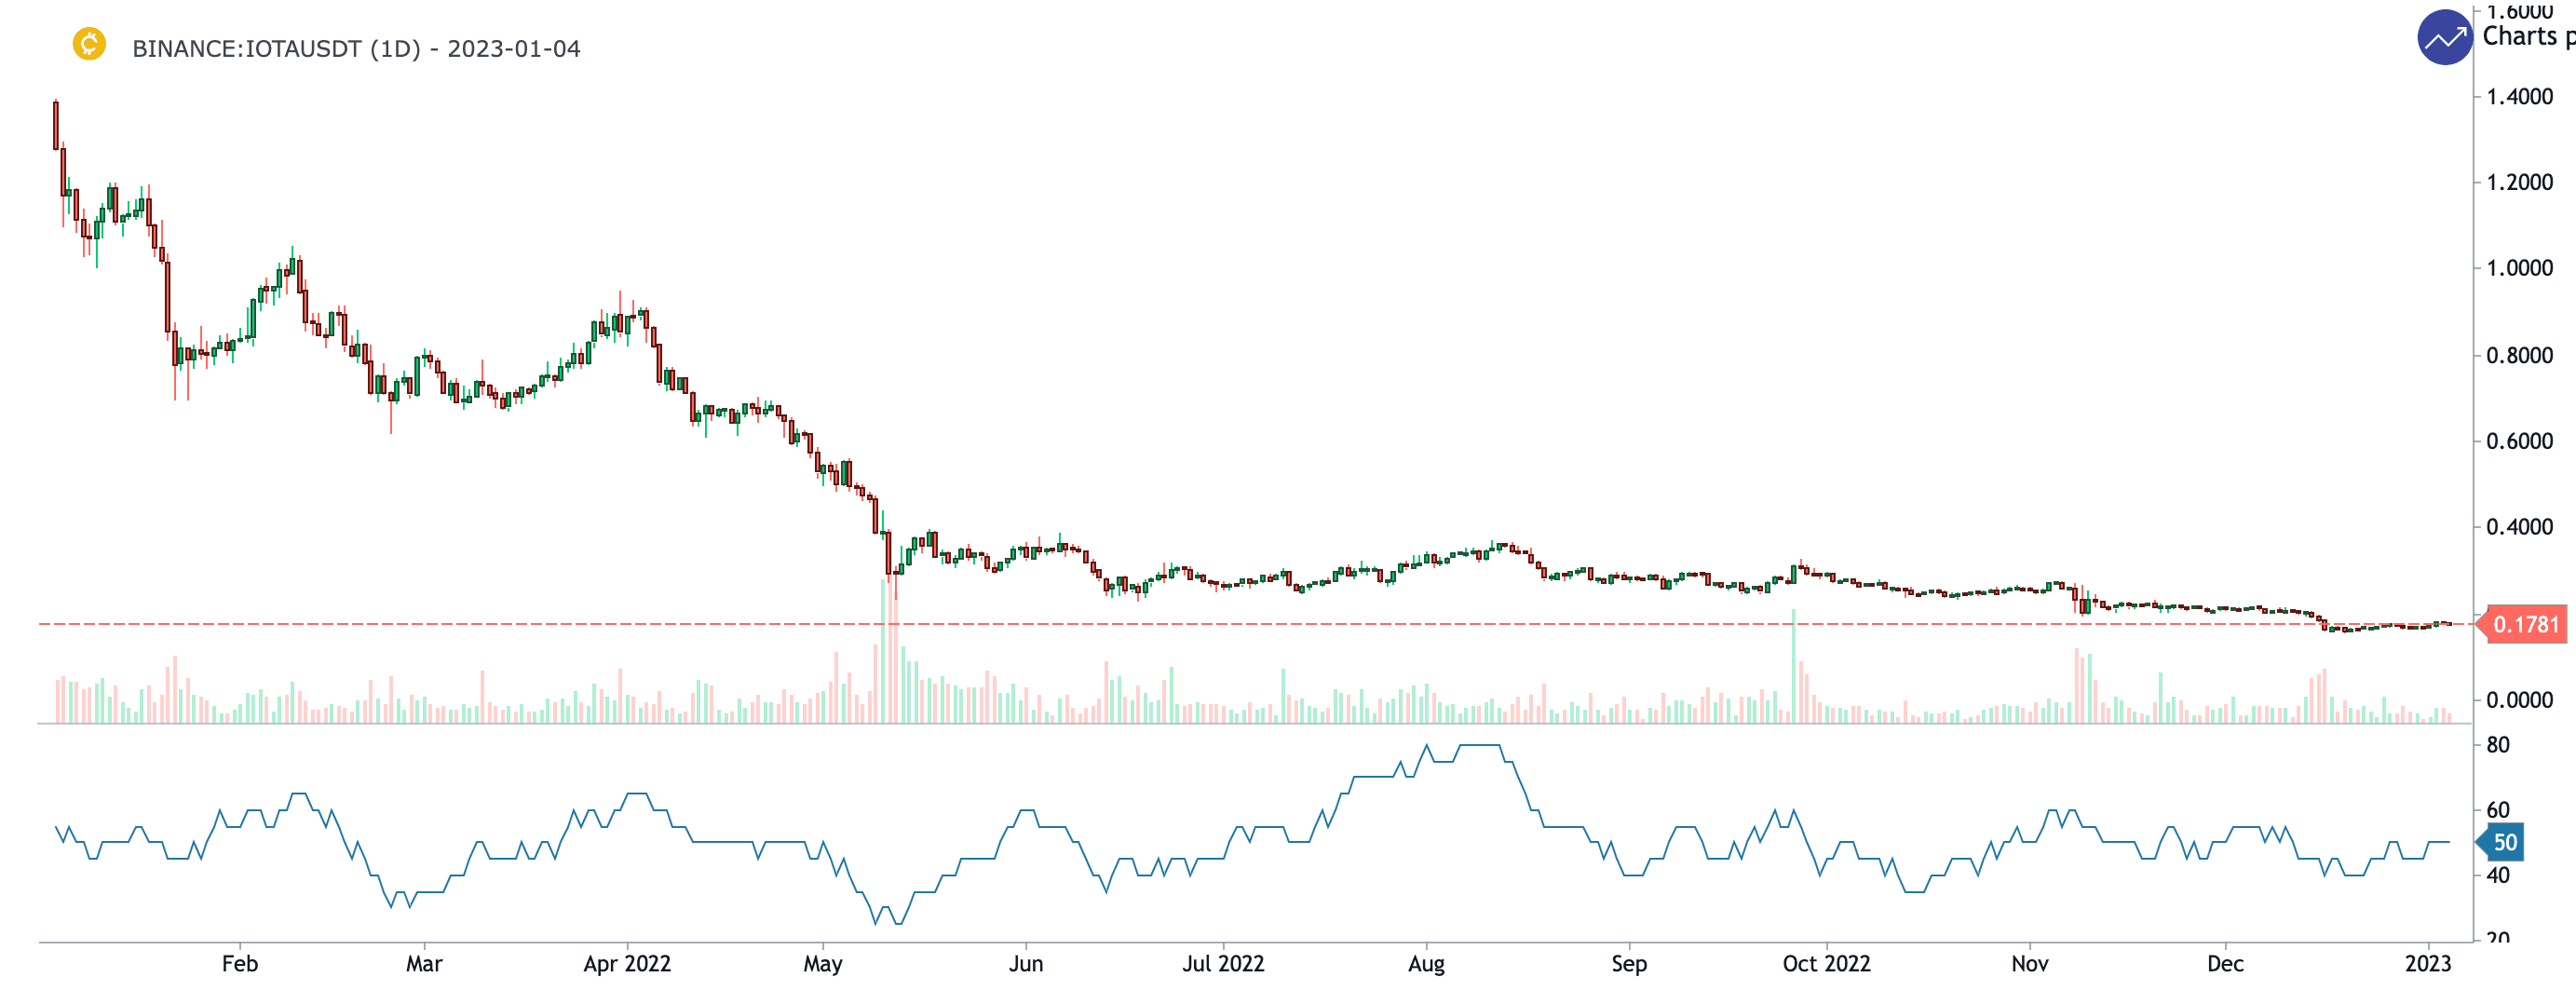Click the Feb label on the time axis
Image resolution: width=2576 pixels, height=1004 pixels.
coord(239,964)
